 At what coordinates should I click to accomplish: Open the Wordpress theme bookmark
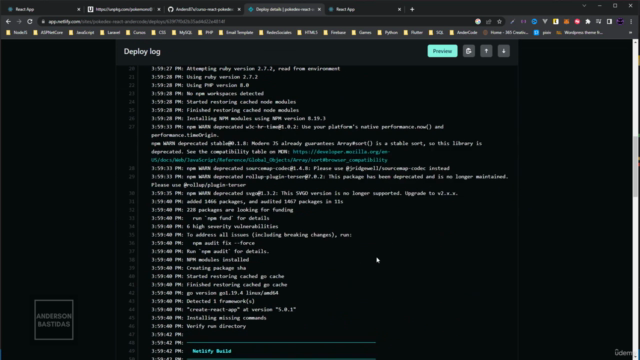[580, 32]
